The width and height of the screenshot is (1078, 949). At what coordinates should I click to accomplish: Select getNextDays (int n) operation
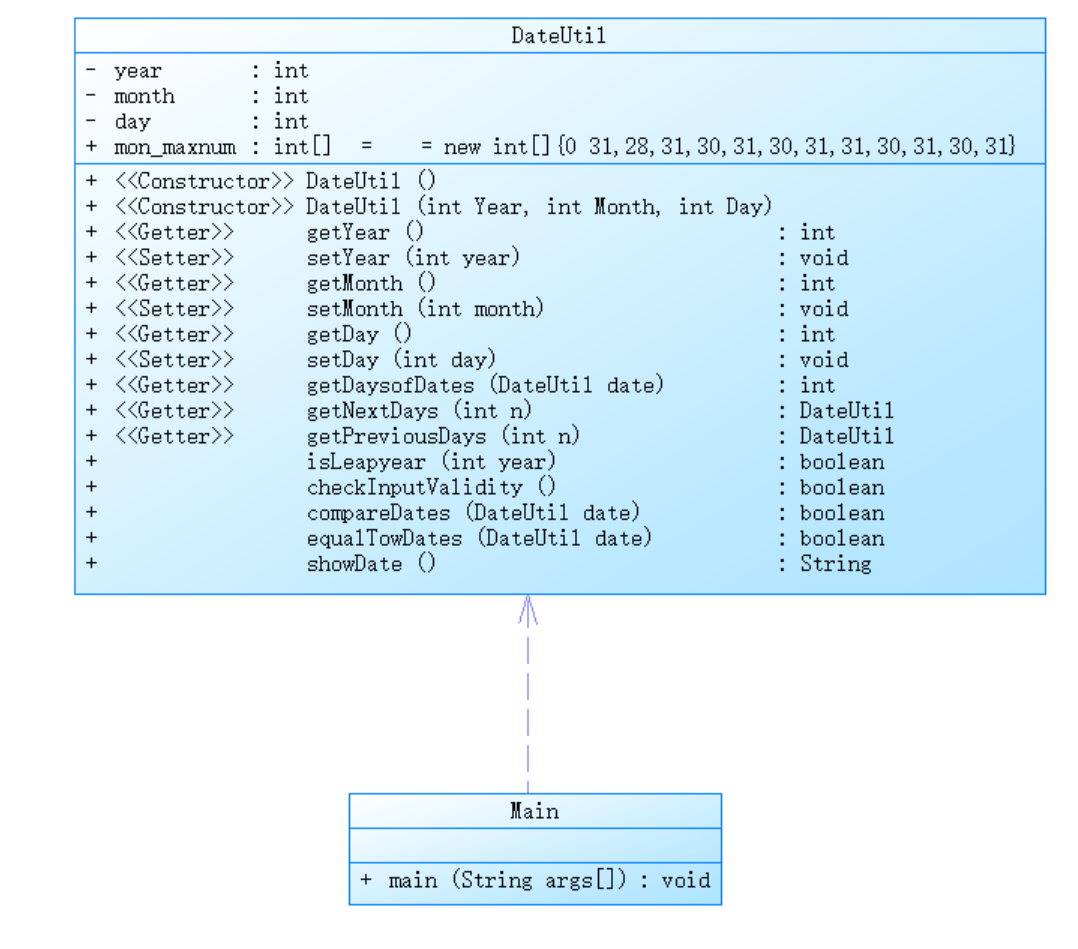[490, 410]
